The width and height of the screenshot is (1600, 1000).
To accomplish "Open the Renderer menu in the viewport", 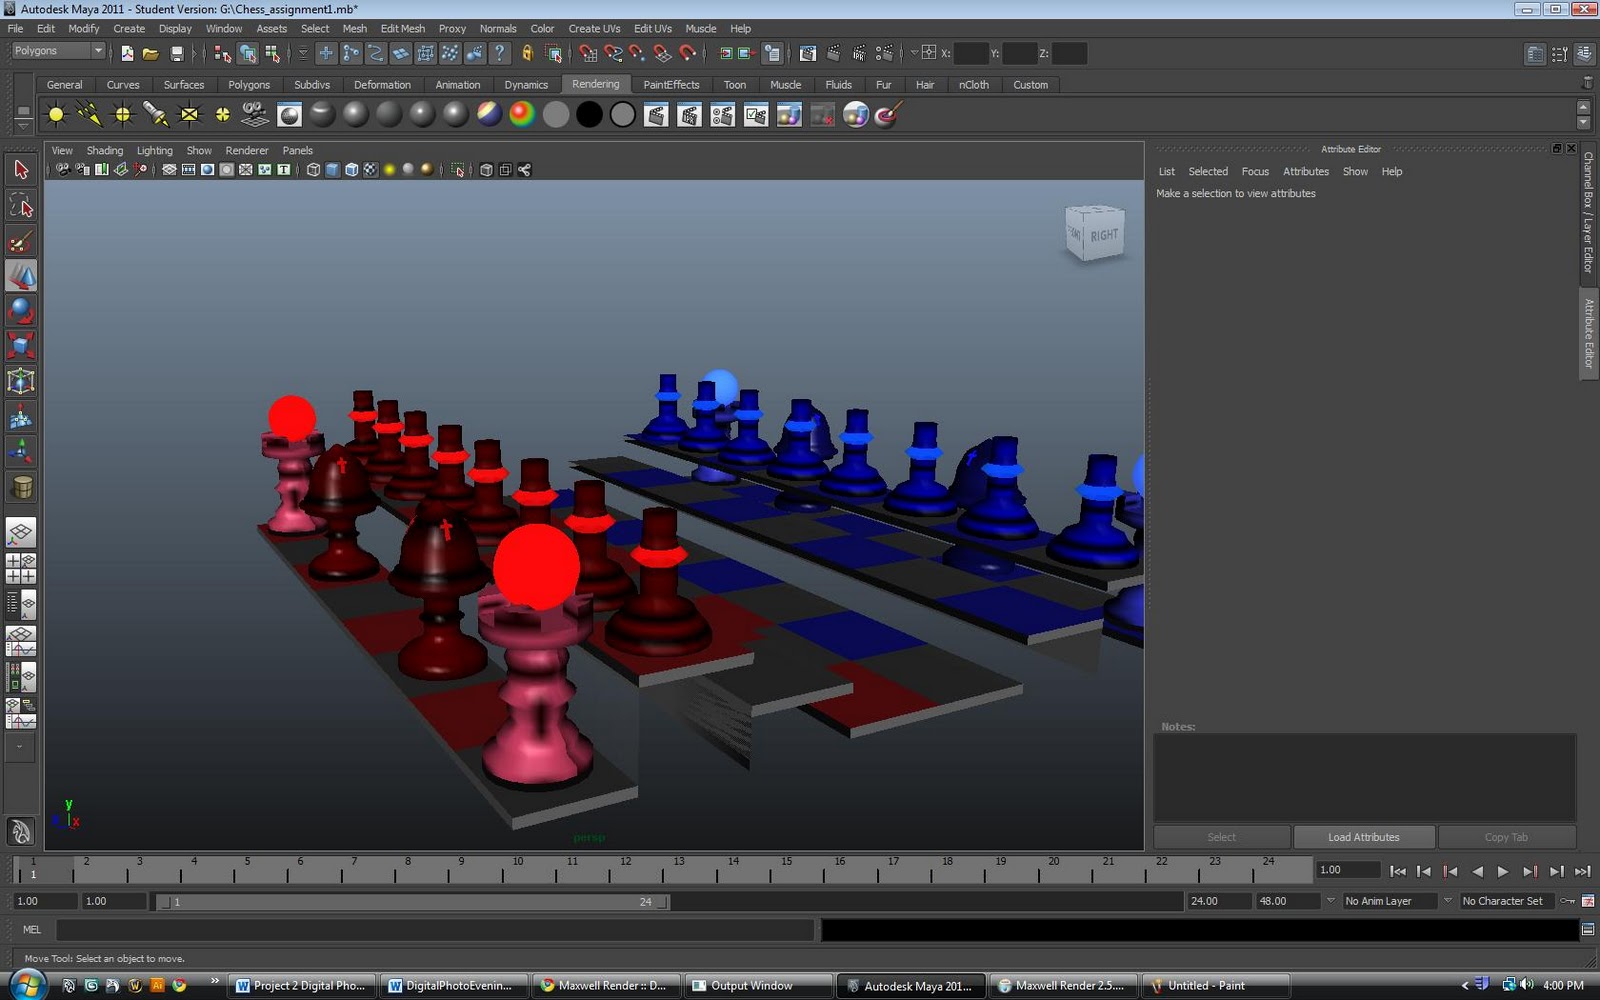I will [246, 150].
